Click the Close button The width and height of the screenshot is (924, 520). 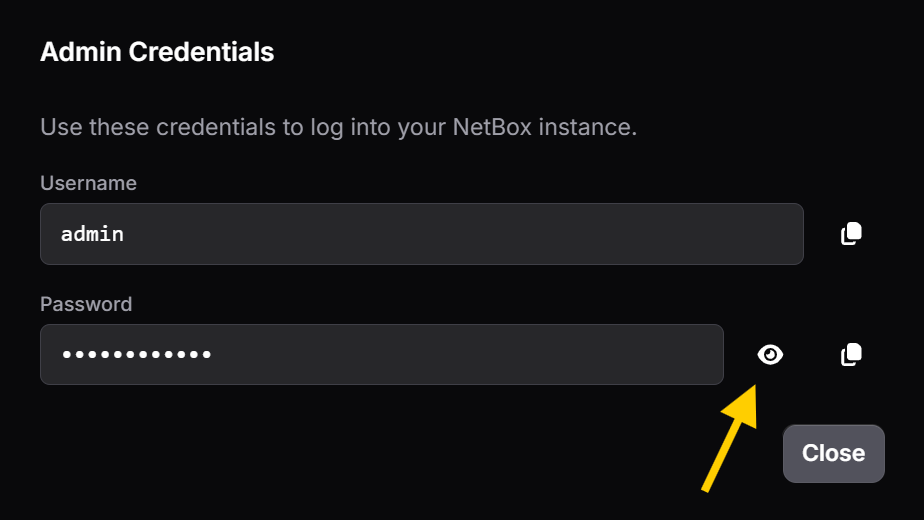click(x=833, y=453)
